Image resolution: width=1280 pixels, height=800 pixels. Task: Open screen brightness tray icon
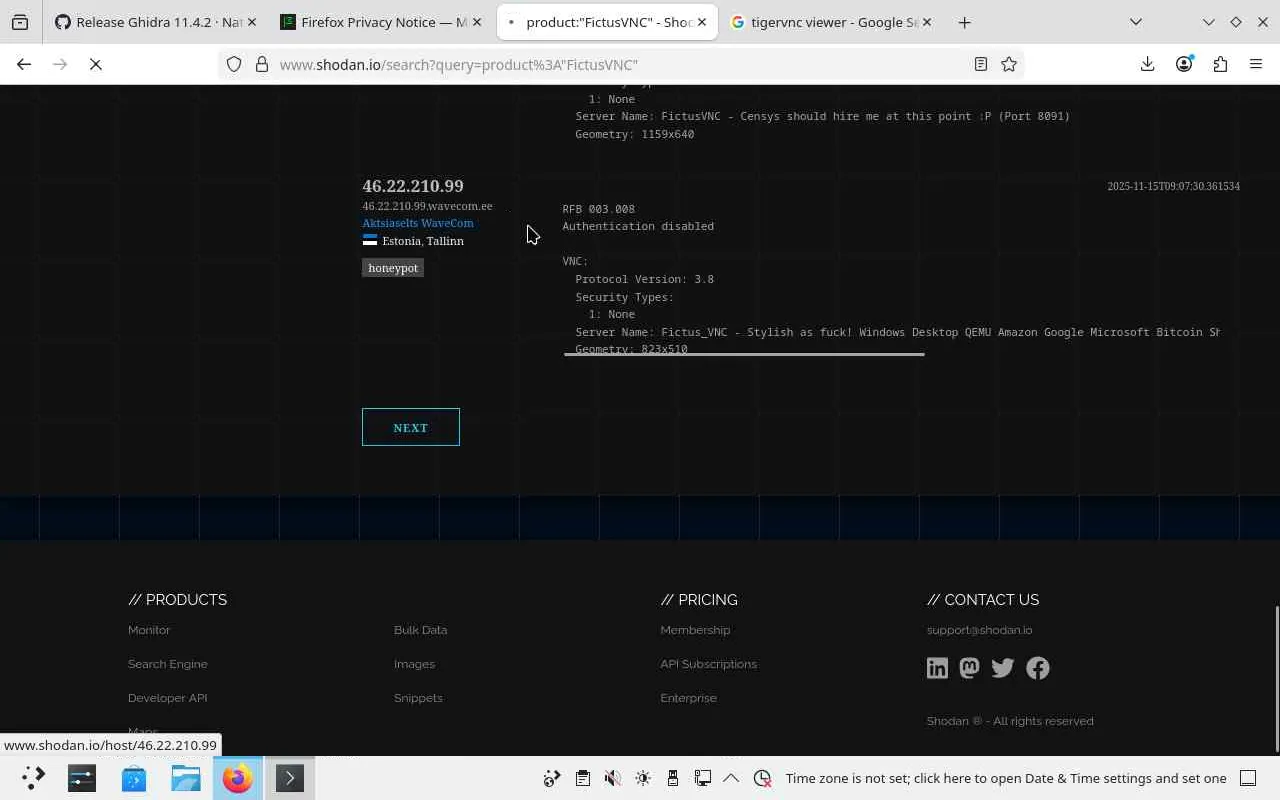point(643,778)
